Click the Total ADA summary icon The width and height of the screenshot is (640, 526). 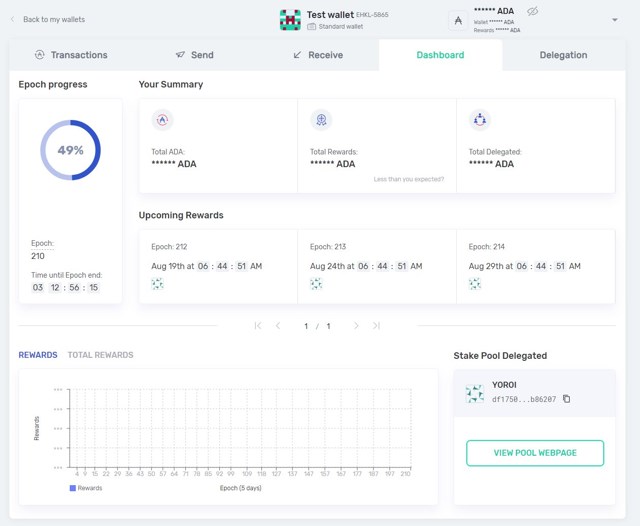[x=162, y=120]
